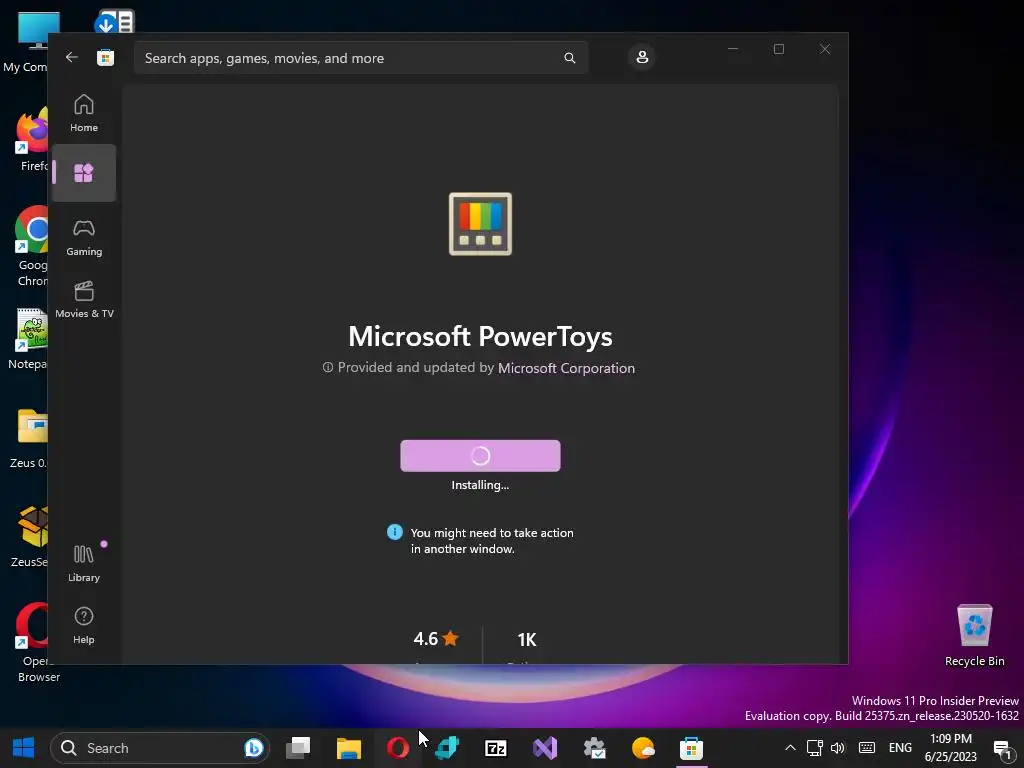Maximize the Microsoft Store window
The image size is (1024, 768).
point(778,49)
